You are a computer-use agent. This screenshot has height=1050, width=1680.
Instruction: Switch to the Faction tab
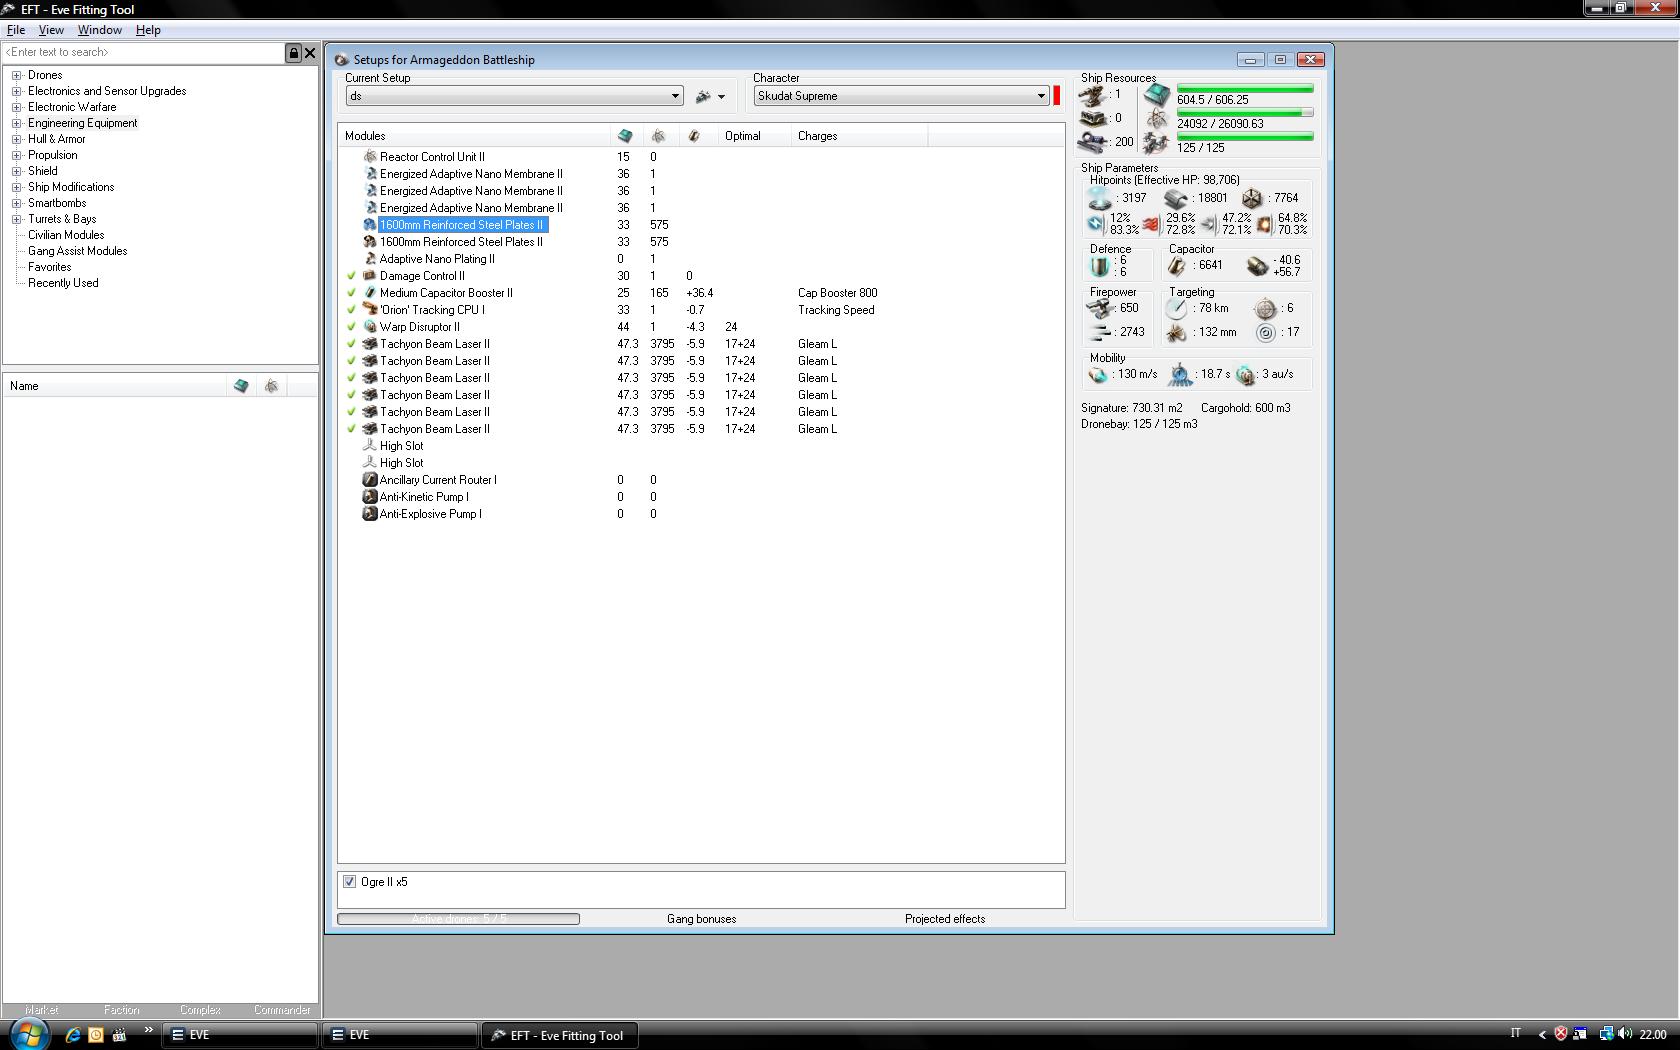[x=121, y=1010]
